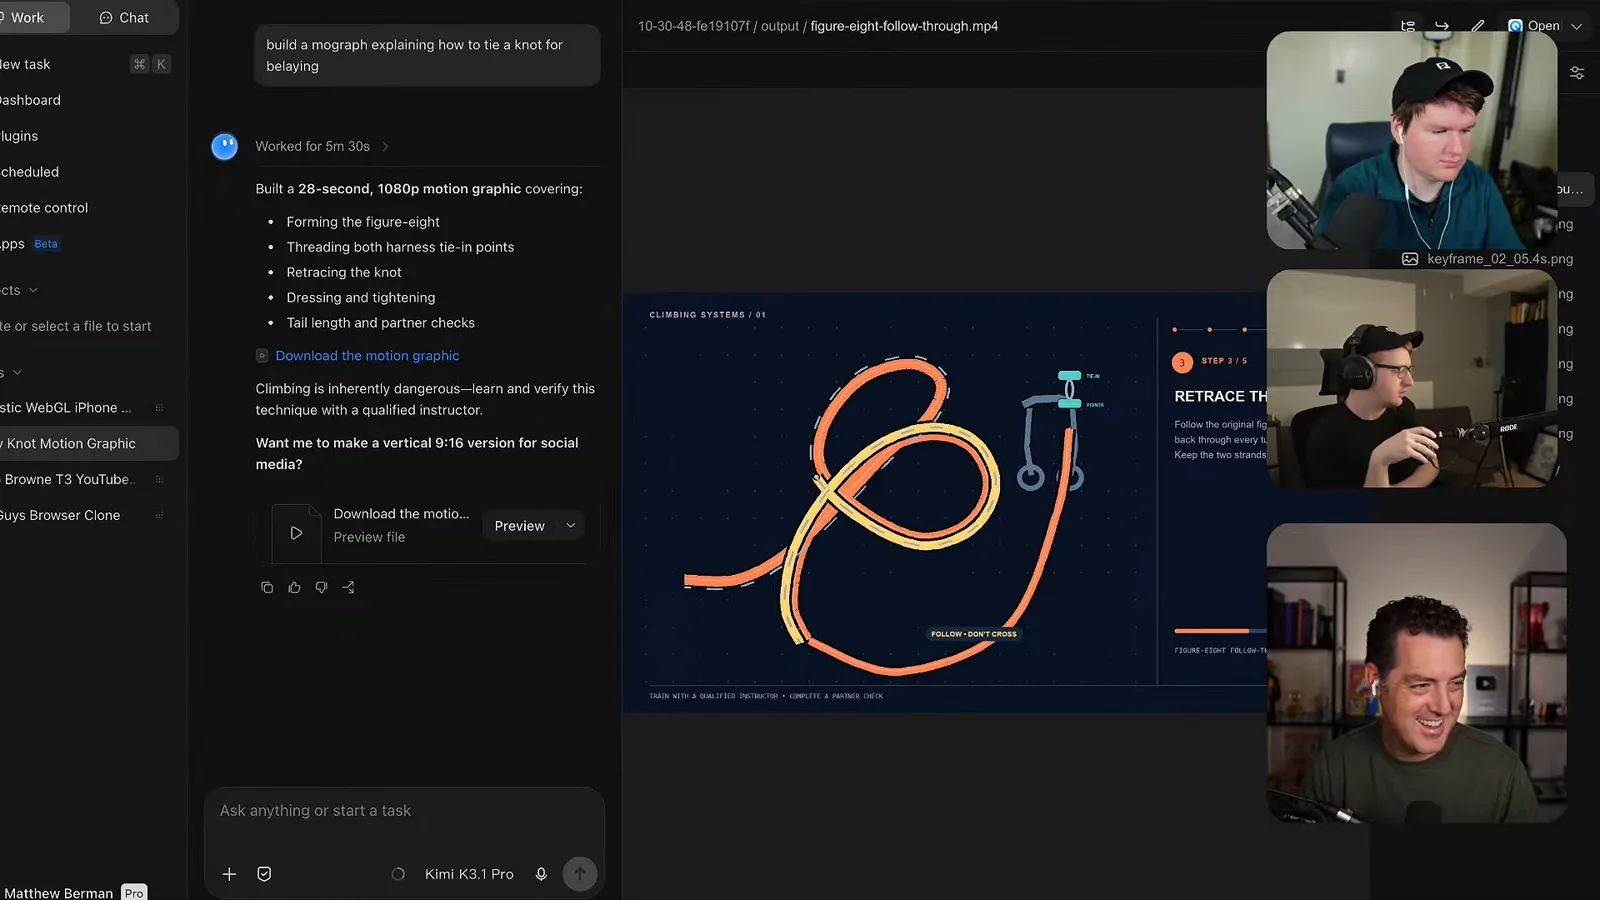Click the Preview button on file card

[x=519, y=526]
